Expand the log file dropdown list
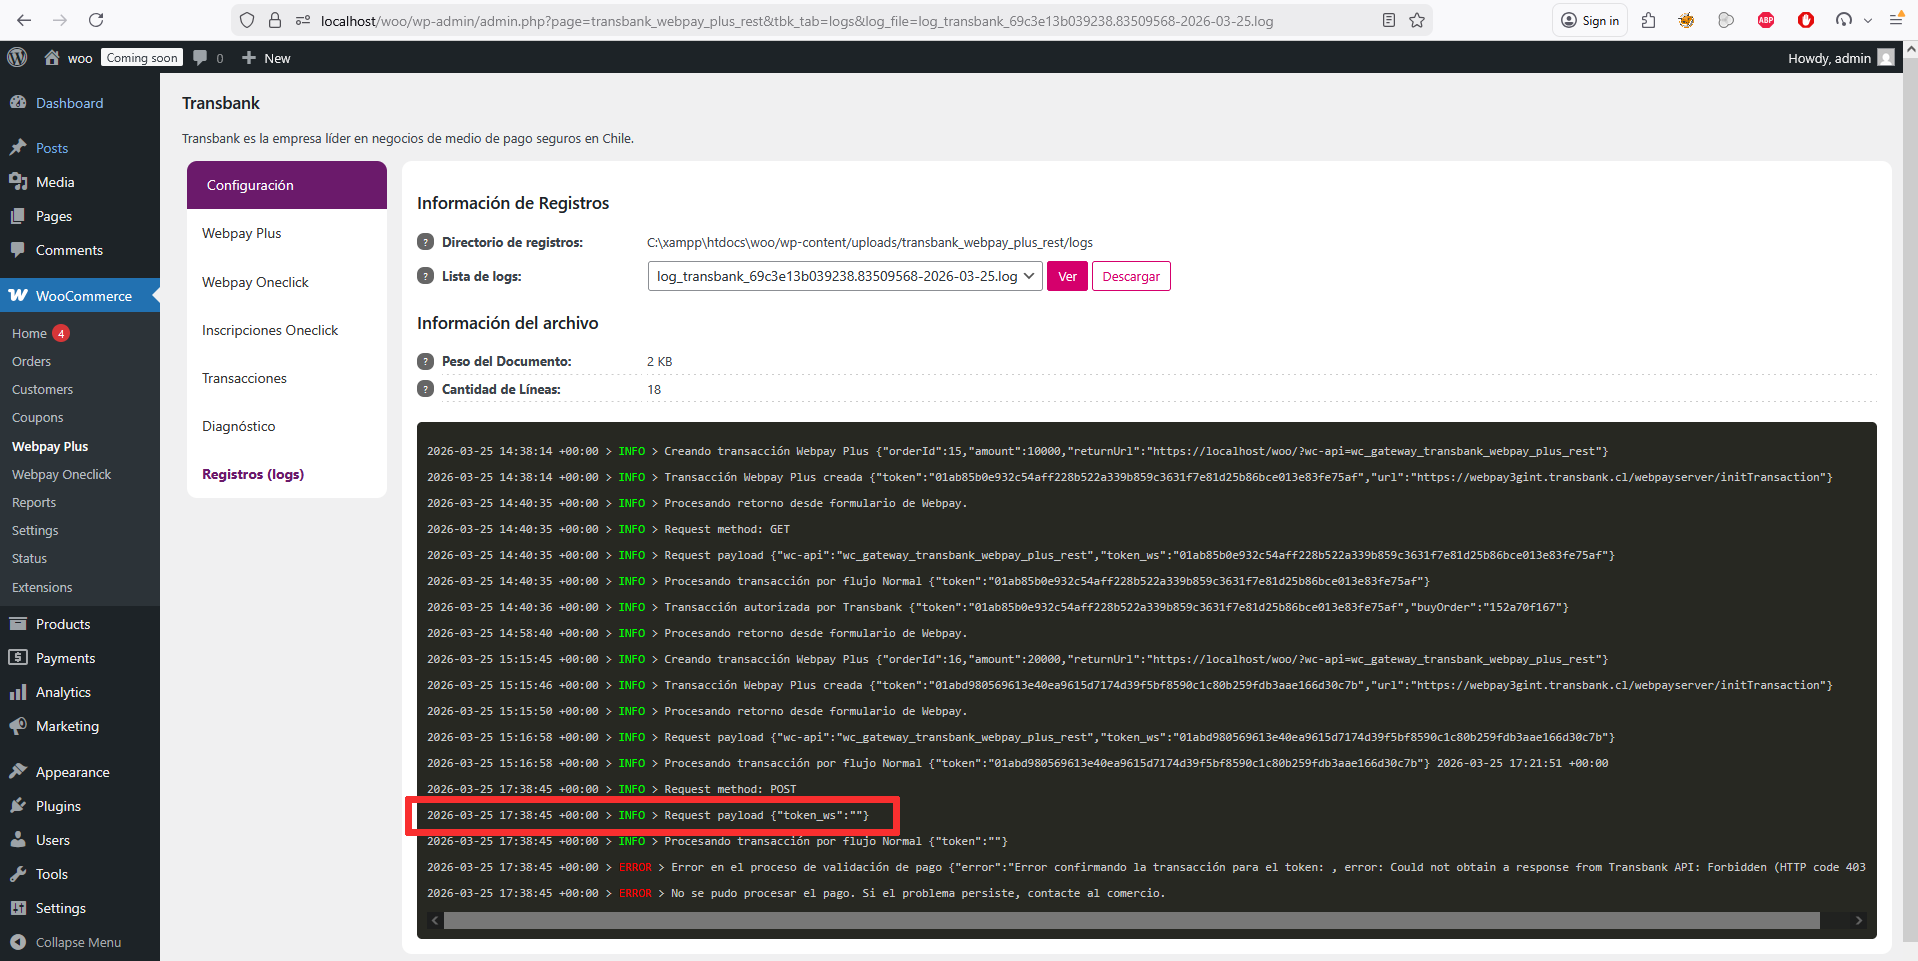This screenshot has width=1918, height=961. [845, 276]
